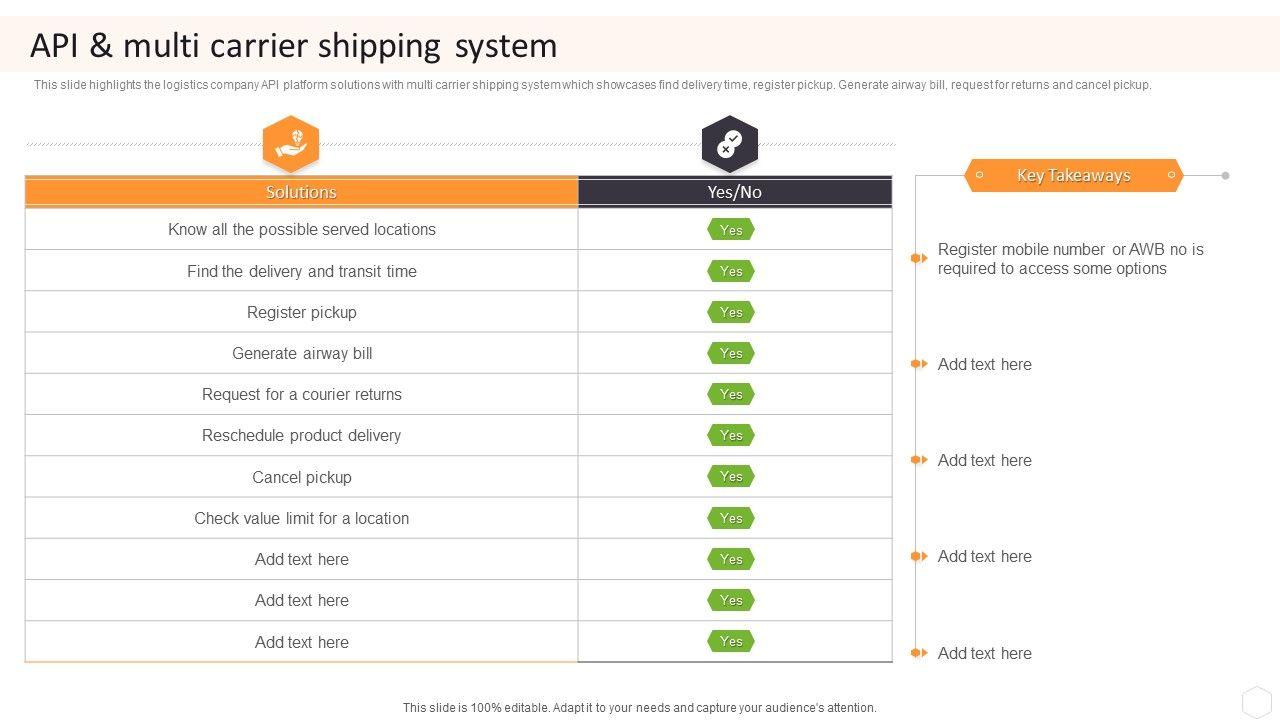Click the Register mobile number or AWB takeaway text
The width and height of the screenshot is (1280, 720).
pos(1070,259)
